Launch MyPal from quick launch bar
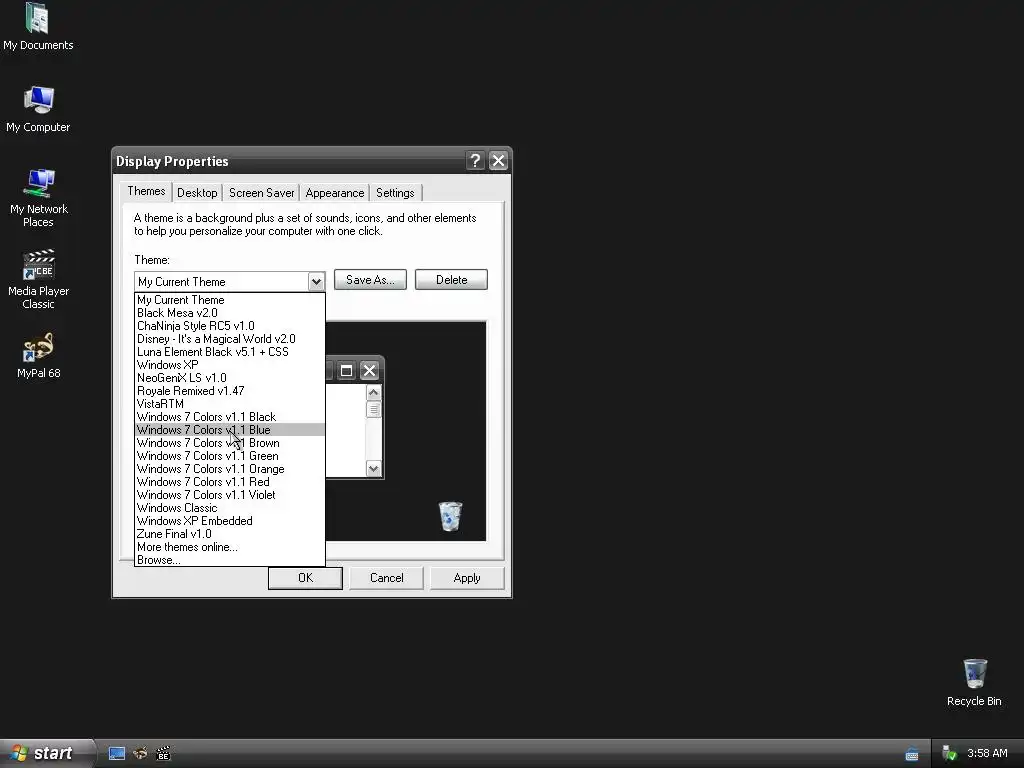The height and width of the screenshot is (768, 1024). pyautogui.click(x=140, y=754)
